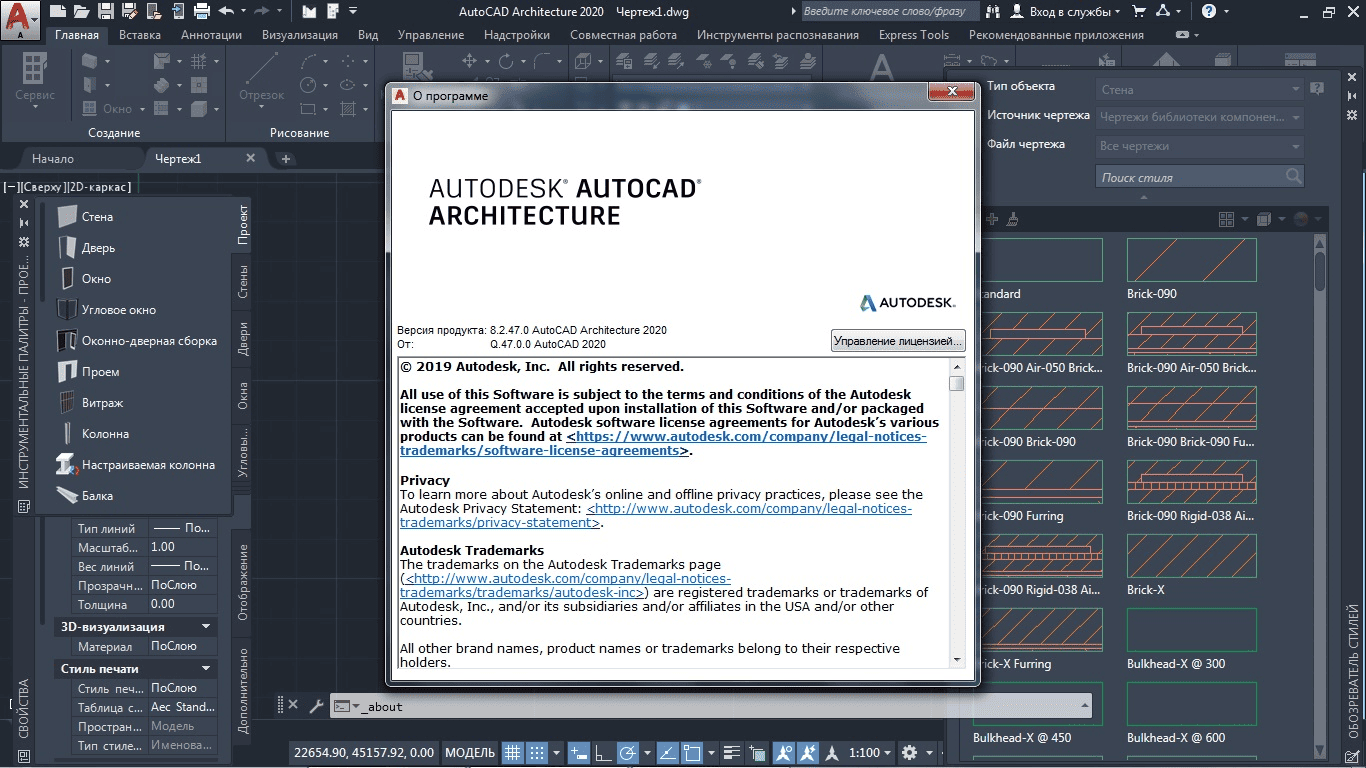Switch to the Начало file tab
Screen dimensions: 1366x768
(x=53, y=158)
